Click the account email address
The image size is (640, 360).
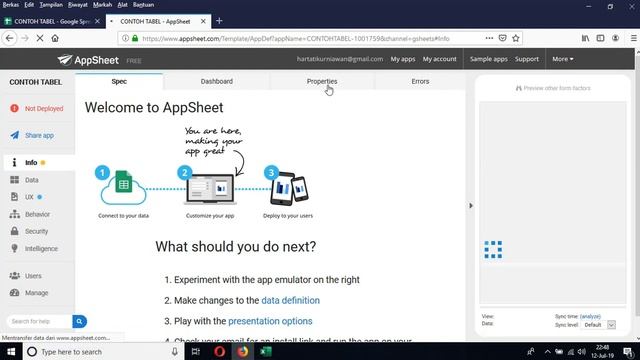pyautogui.click(x=340, y=59)
